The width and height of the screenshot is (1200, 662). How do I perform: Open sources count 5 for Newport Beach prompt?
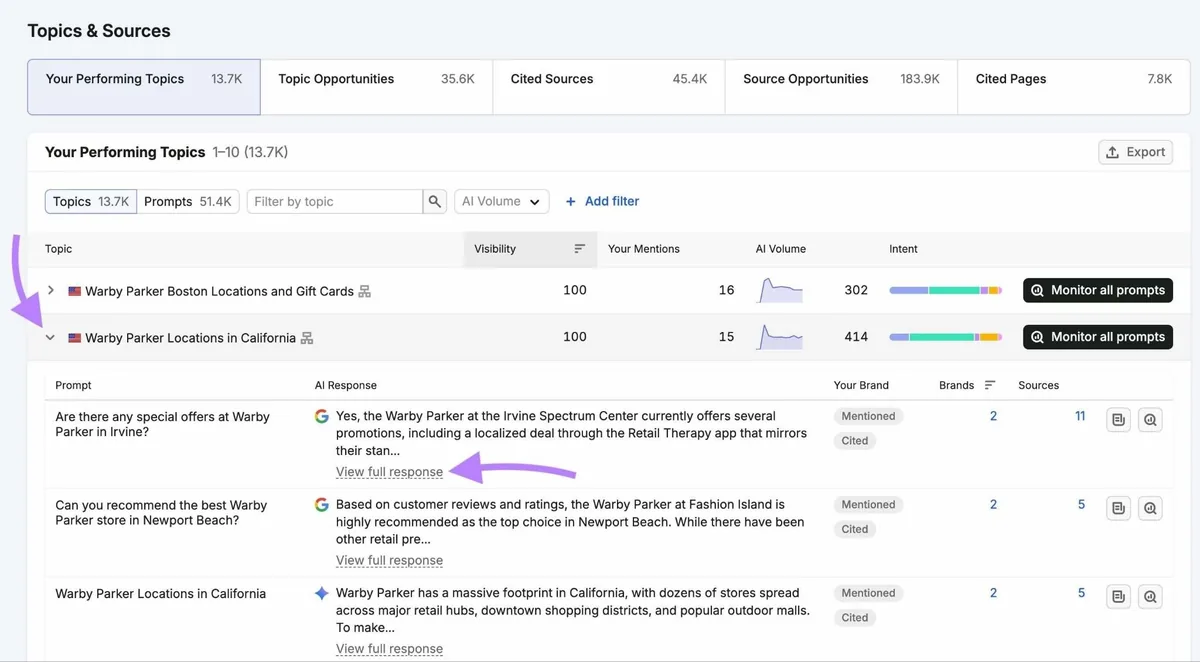1081,505
